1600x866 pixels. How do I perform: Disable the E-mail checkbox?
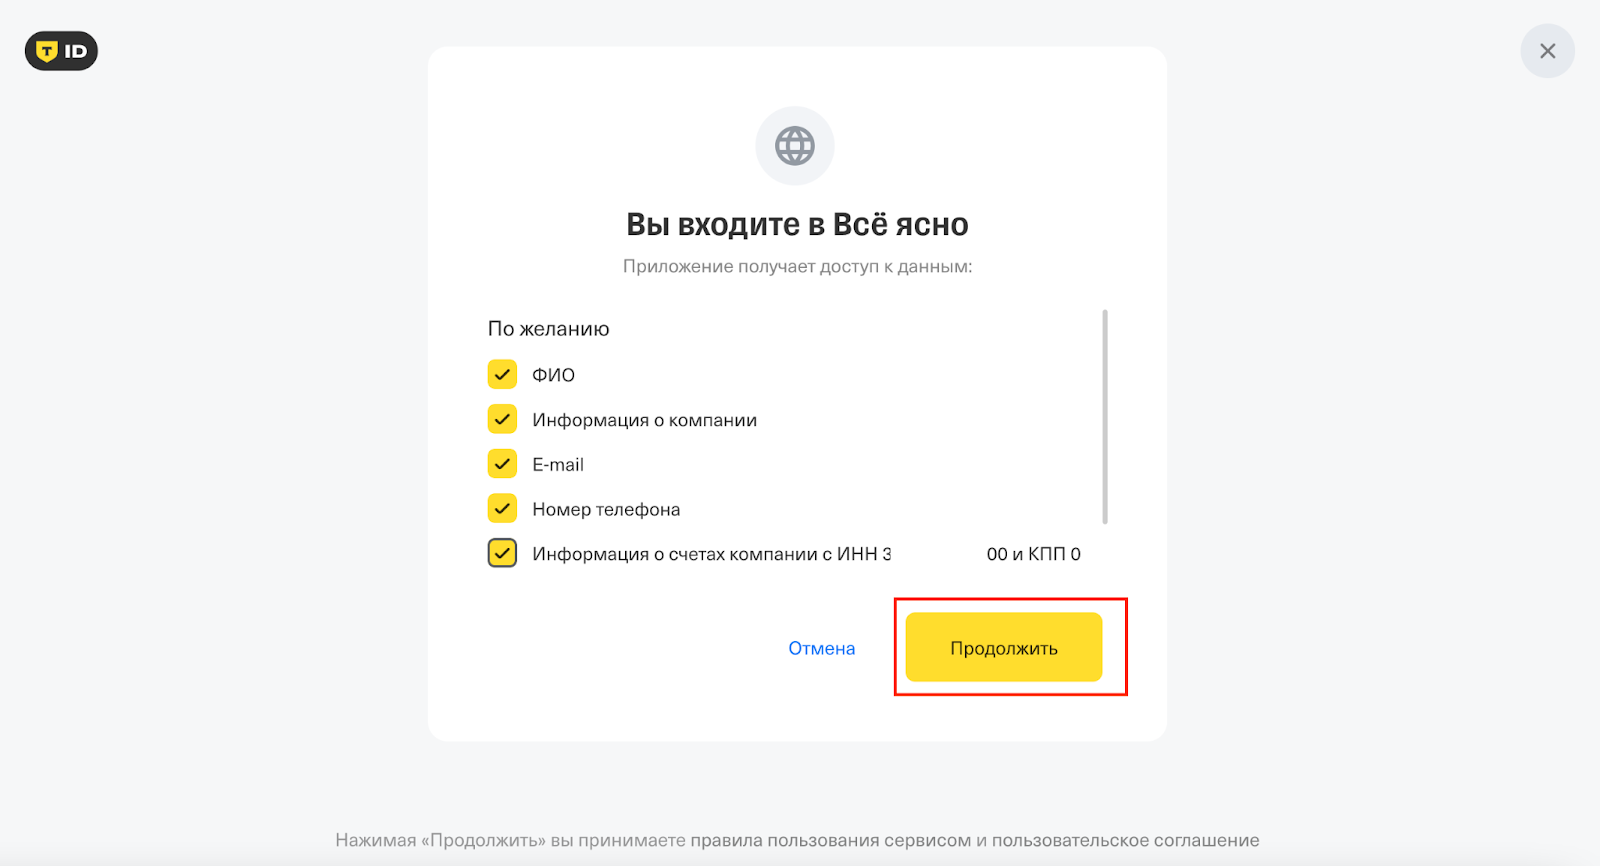(502, 464)
